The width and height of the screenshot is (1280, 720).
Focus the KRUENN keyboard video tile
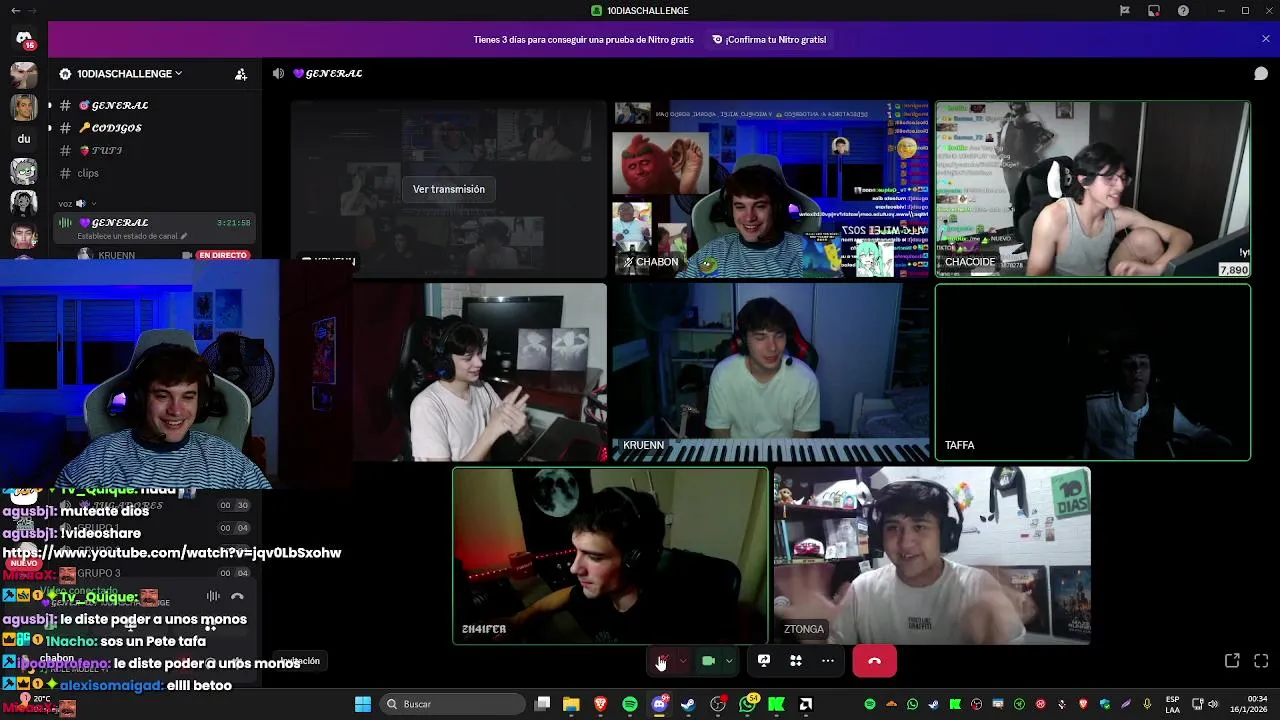[x=770, y=372]
